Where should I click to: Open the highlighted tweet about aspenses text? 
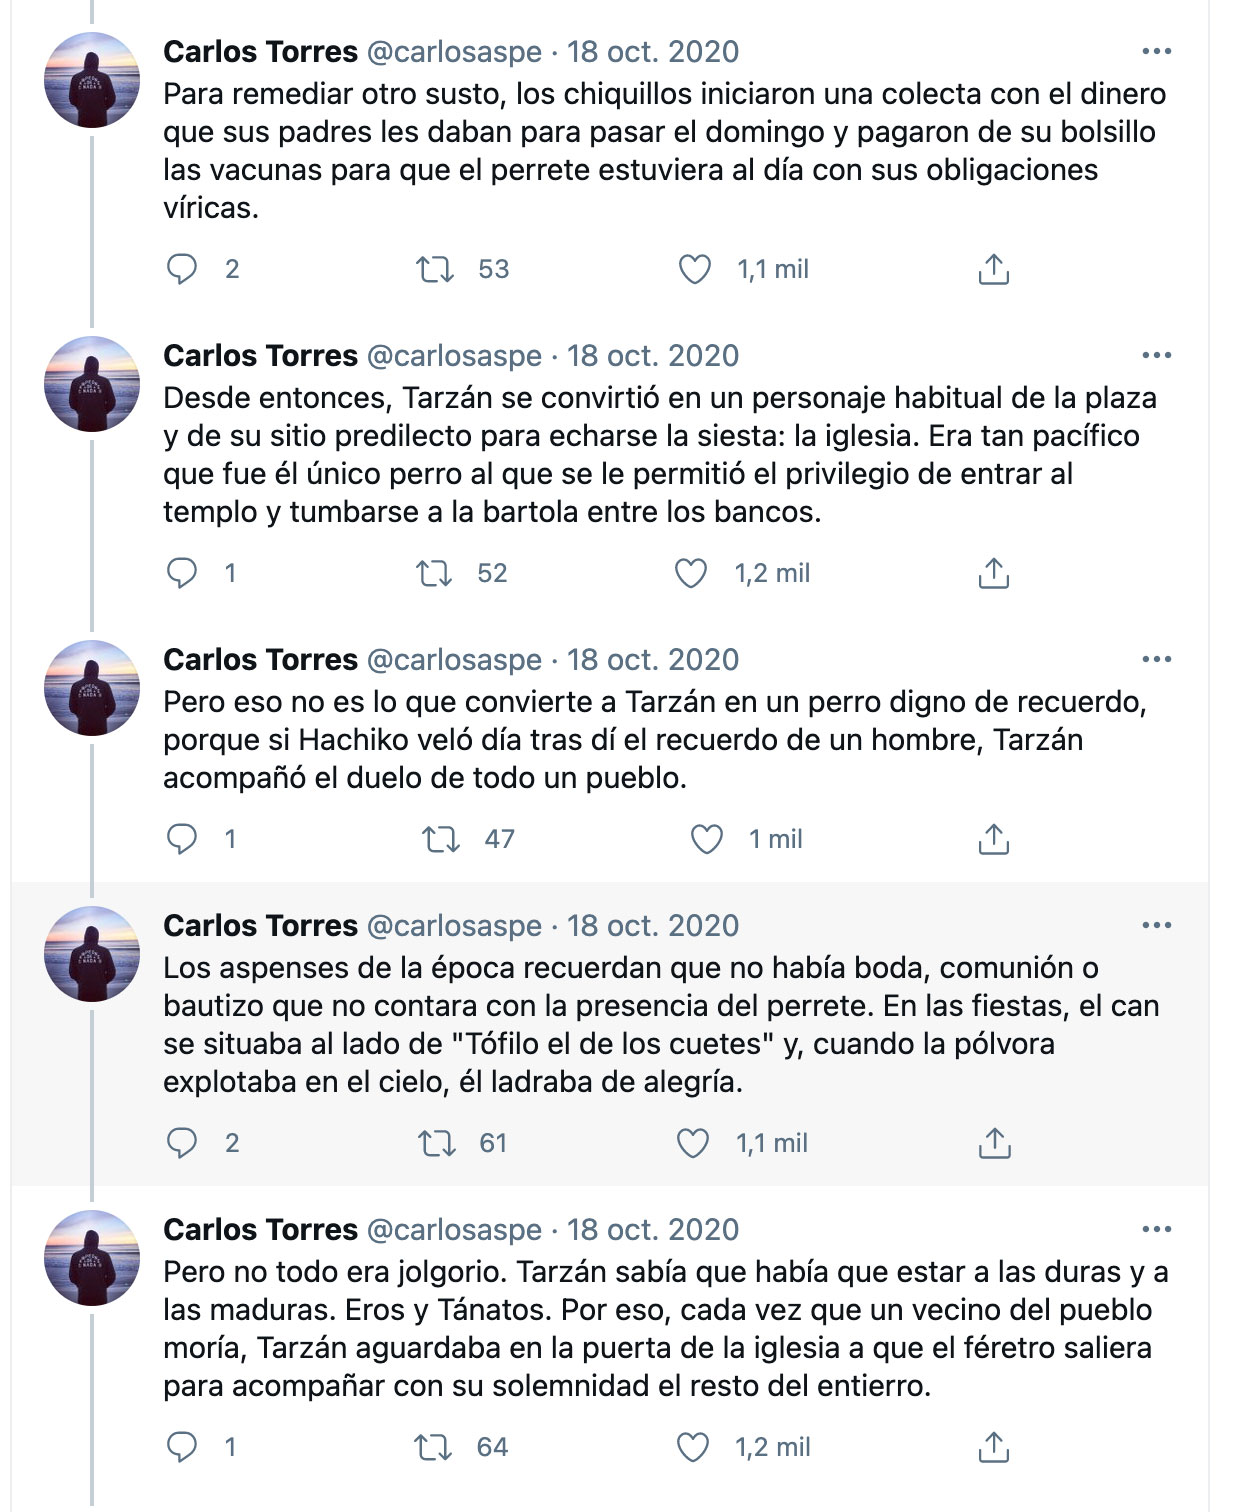pos(661,1025)
